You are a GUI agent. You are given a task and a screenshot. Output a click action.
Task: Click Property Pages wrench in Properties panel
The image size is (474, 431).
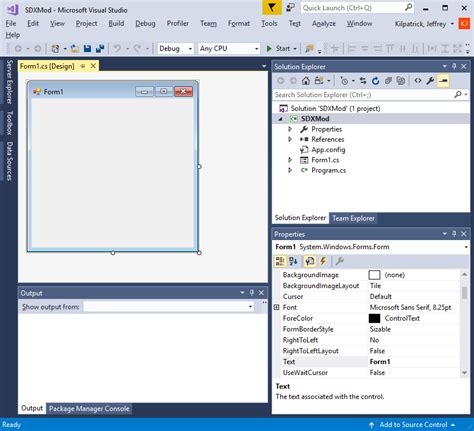click(340, 261)
